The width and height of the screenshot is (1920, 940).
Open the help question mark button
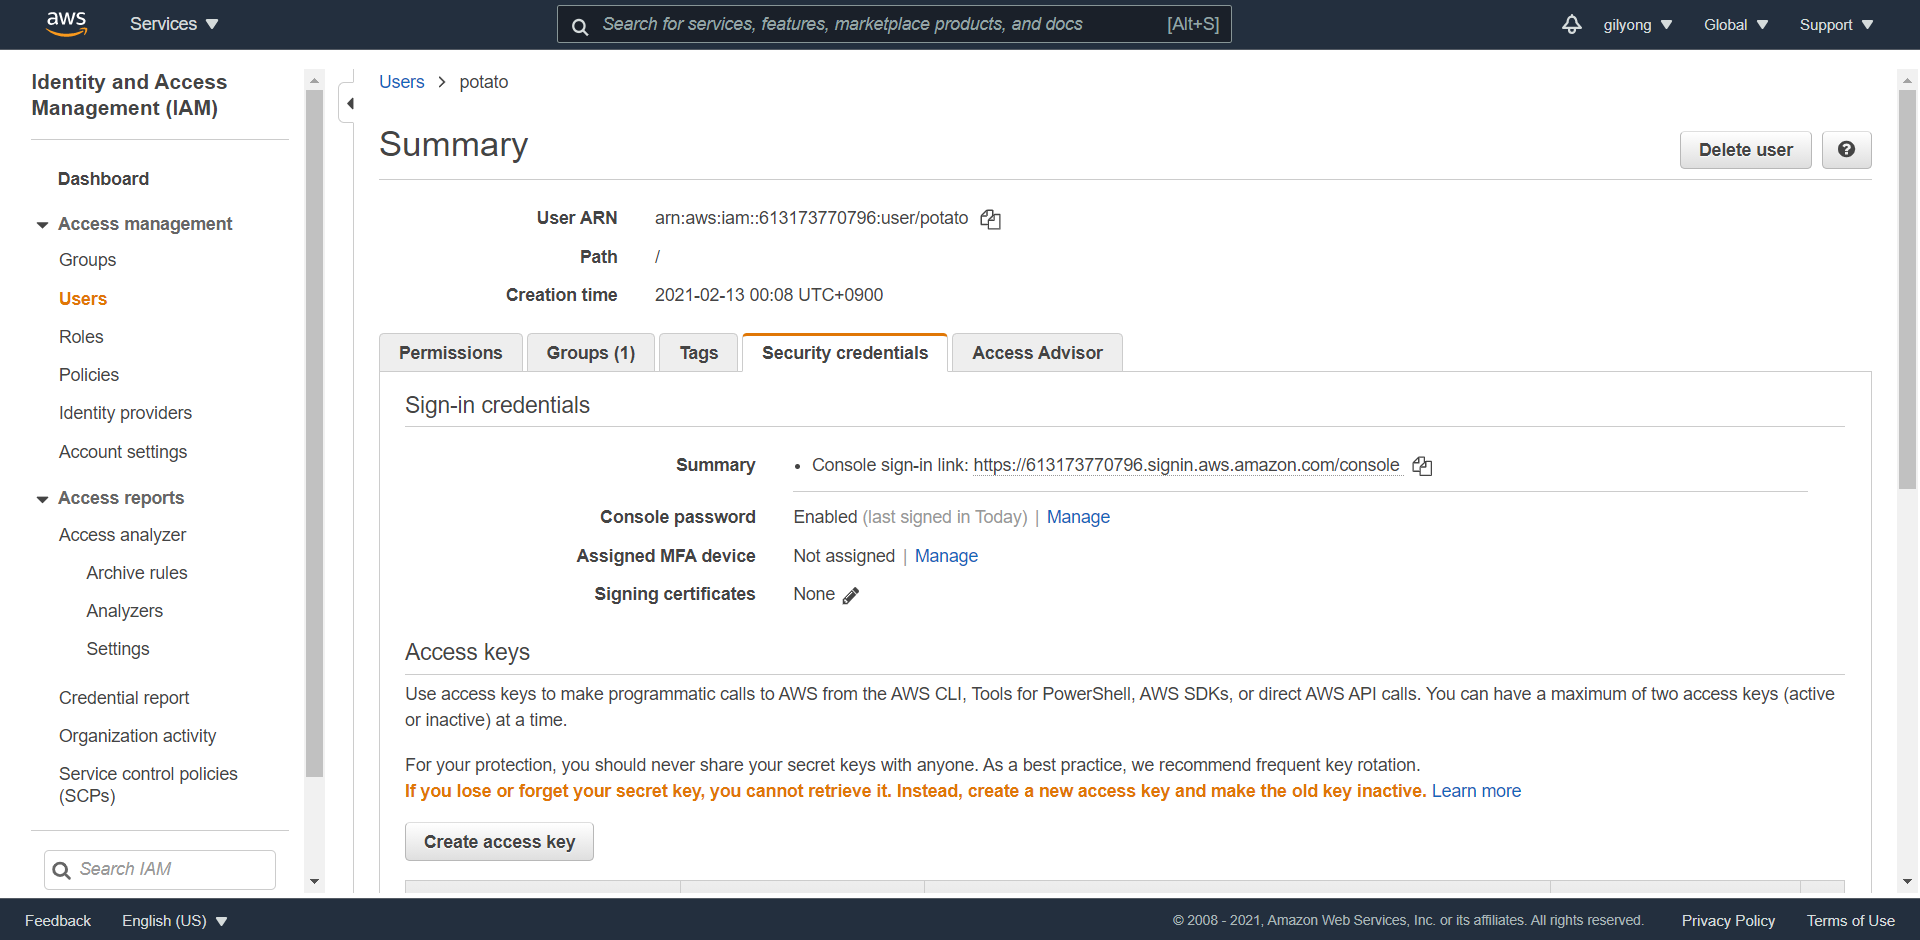pos(1846,150)
